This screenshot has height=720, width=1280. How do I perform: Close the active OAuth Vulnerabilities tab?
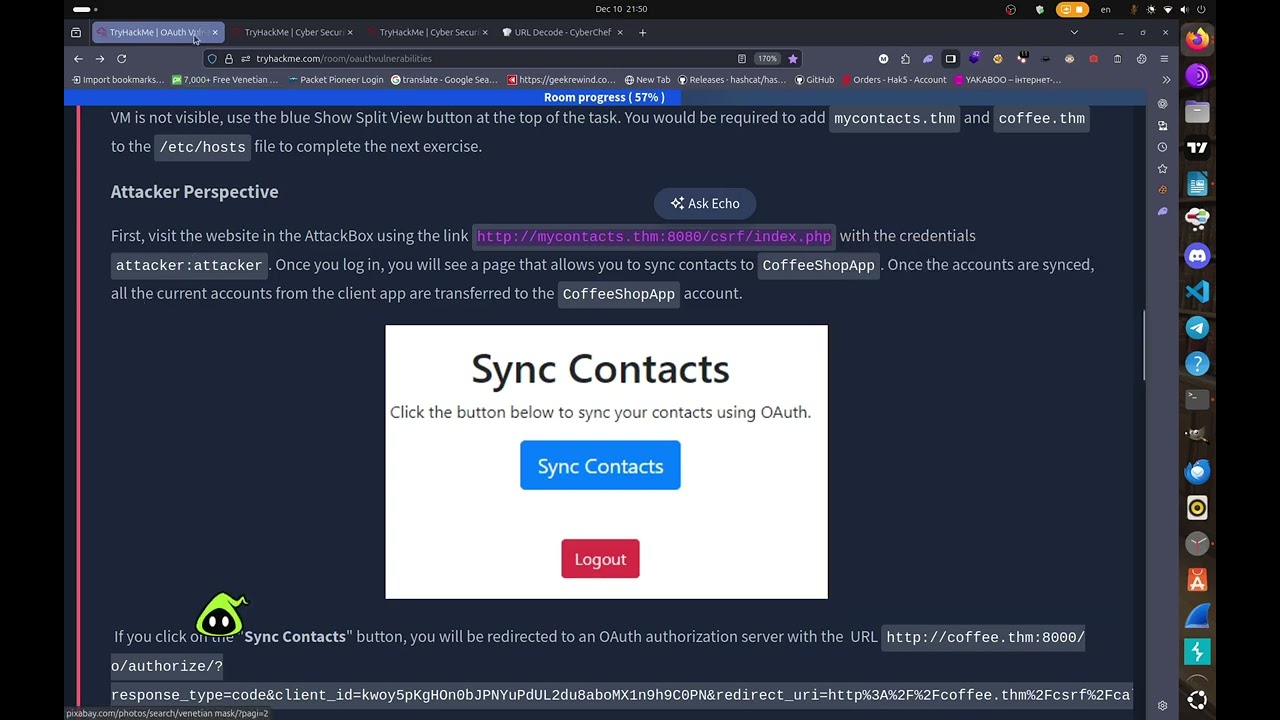(214, 32)
